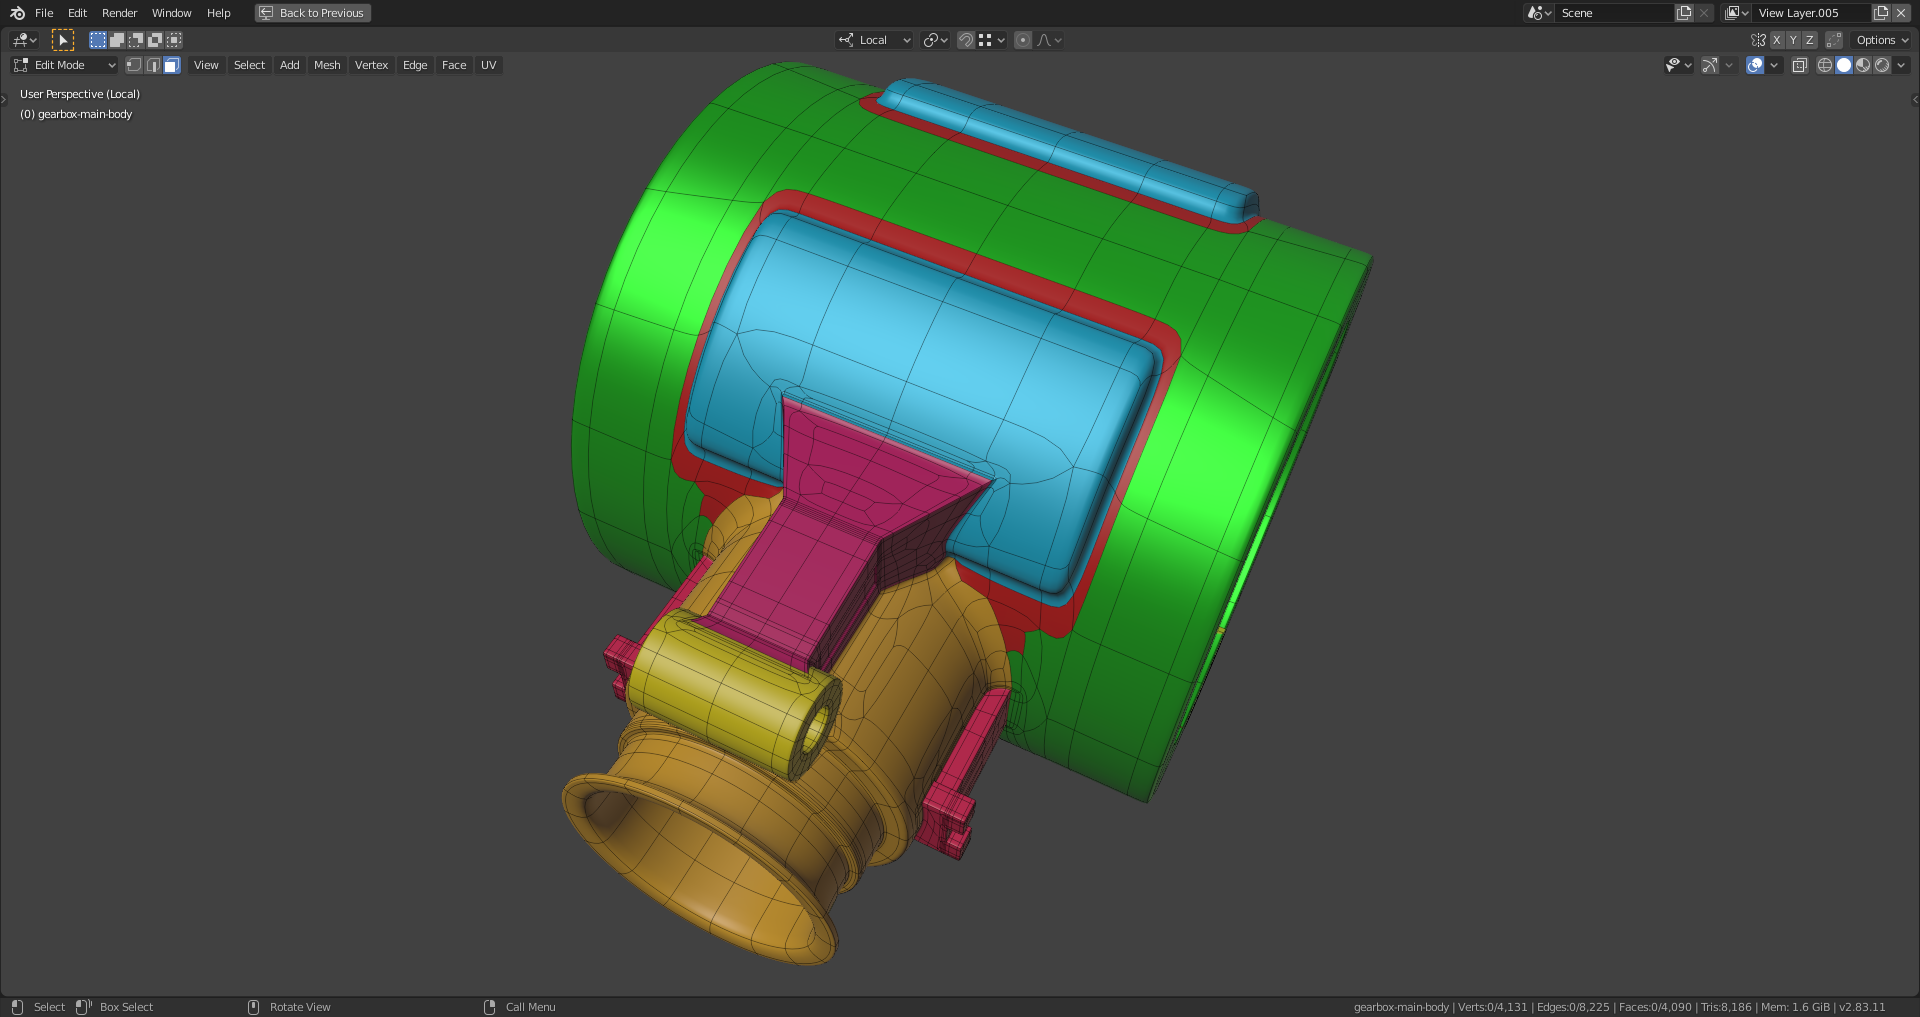Image resolution: width=1920 pixels, height=1017 pixels.
Task: Open the Select menu in viewport header
Action: (249, 65)
